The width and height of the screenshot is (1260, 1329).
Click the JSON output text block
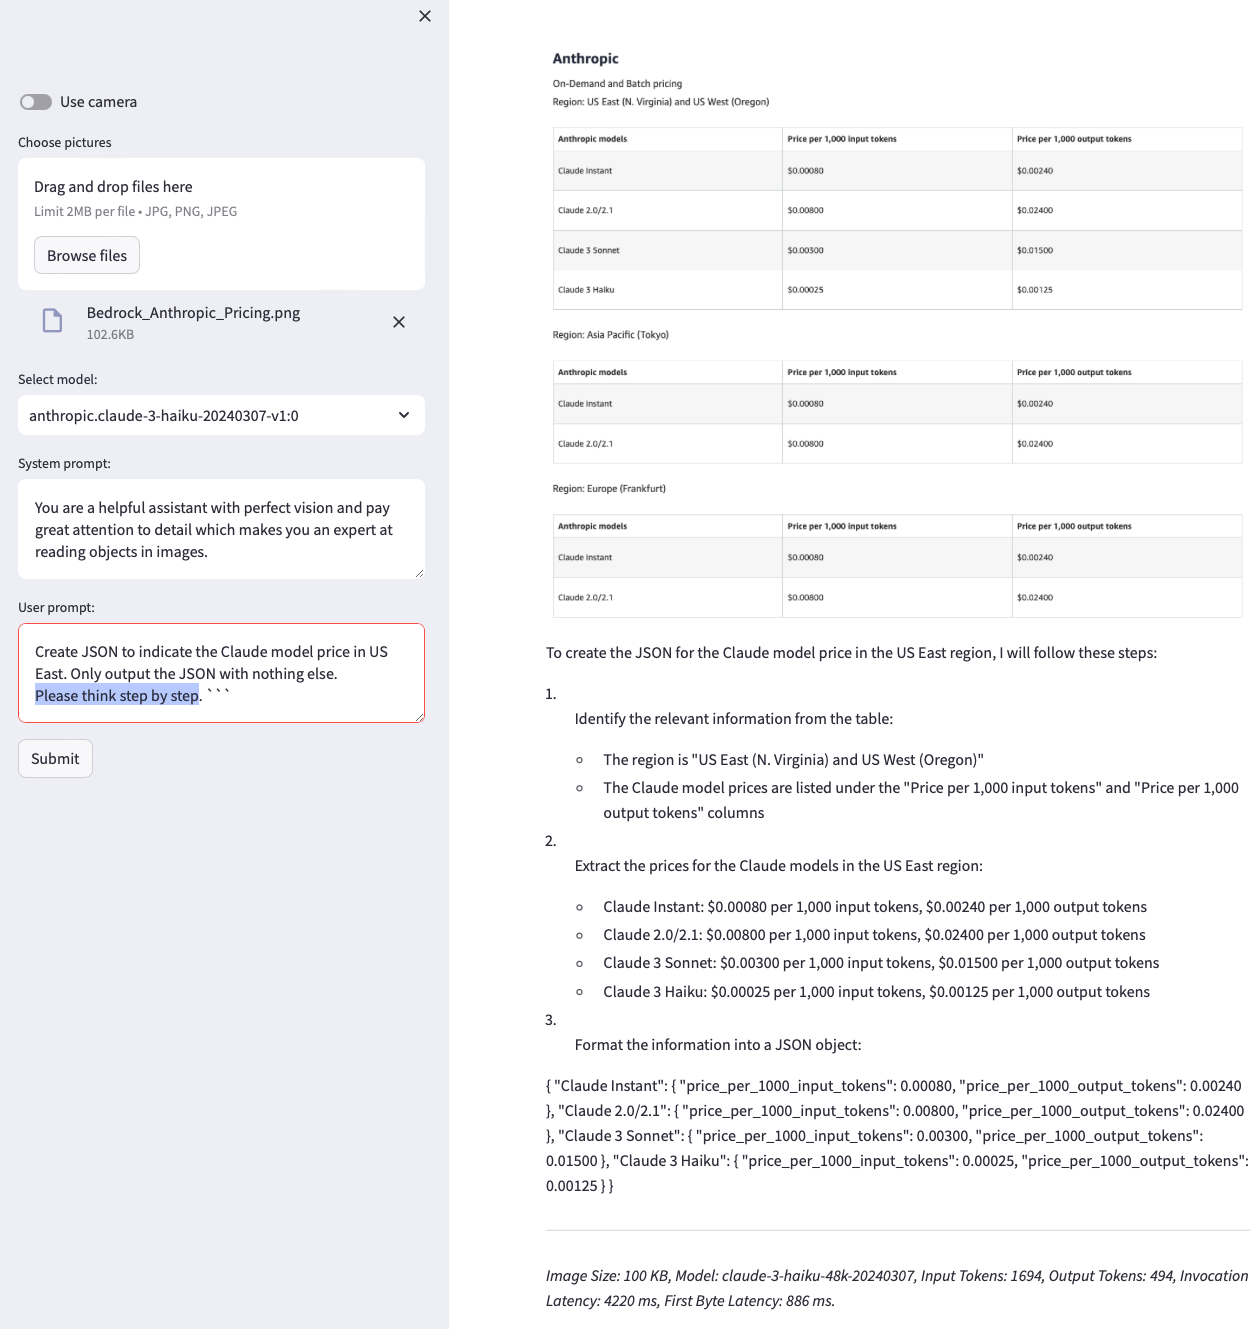click(x=896, y=1135)
